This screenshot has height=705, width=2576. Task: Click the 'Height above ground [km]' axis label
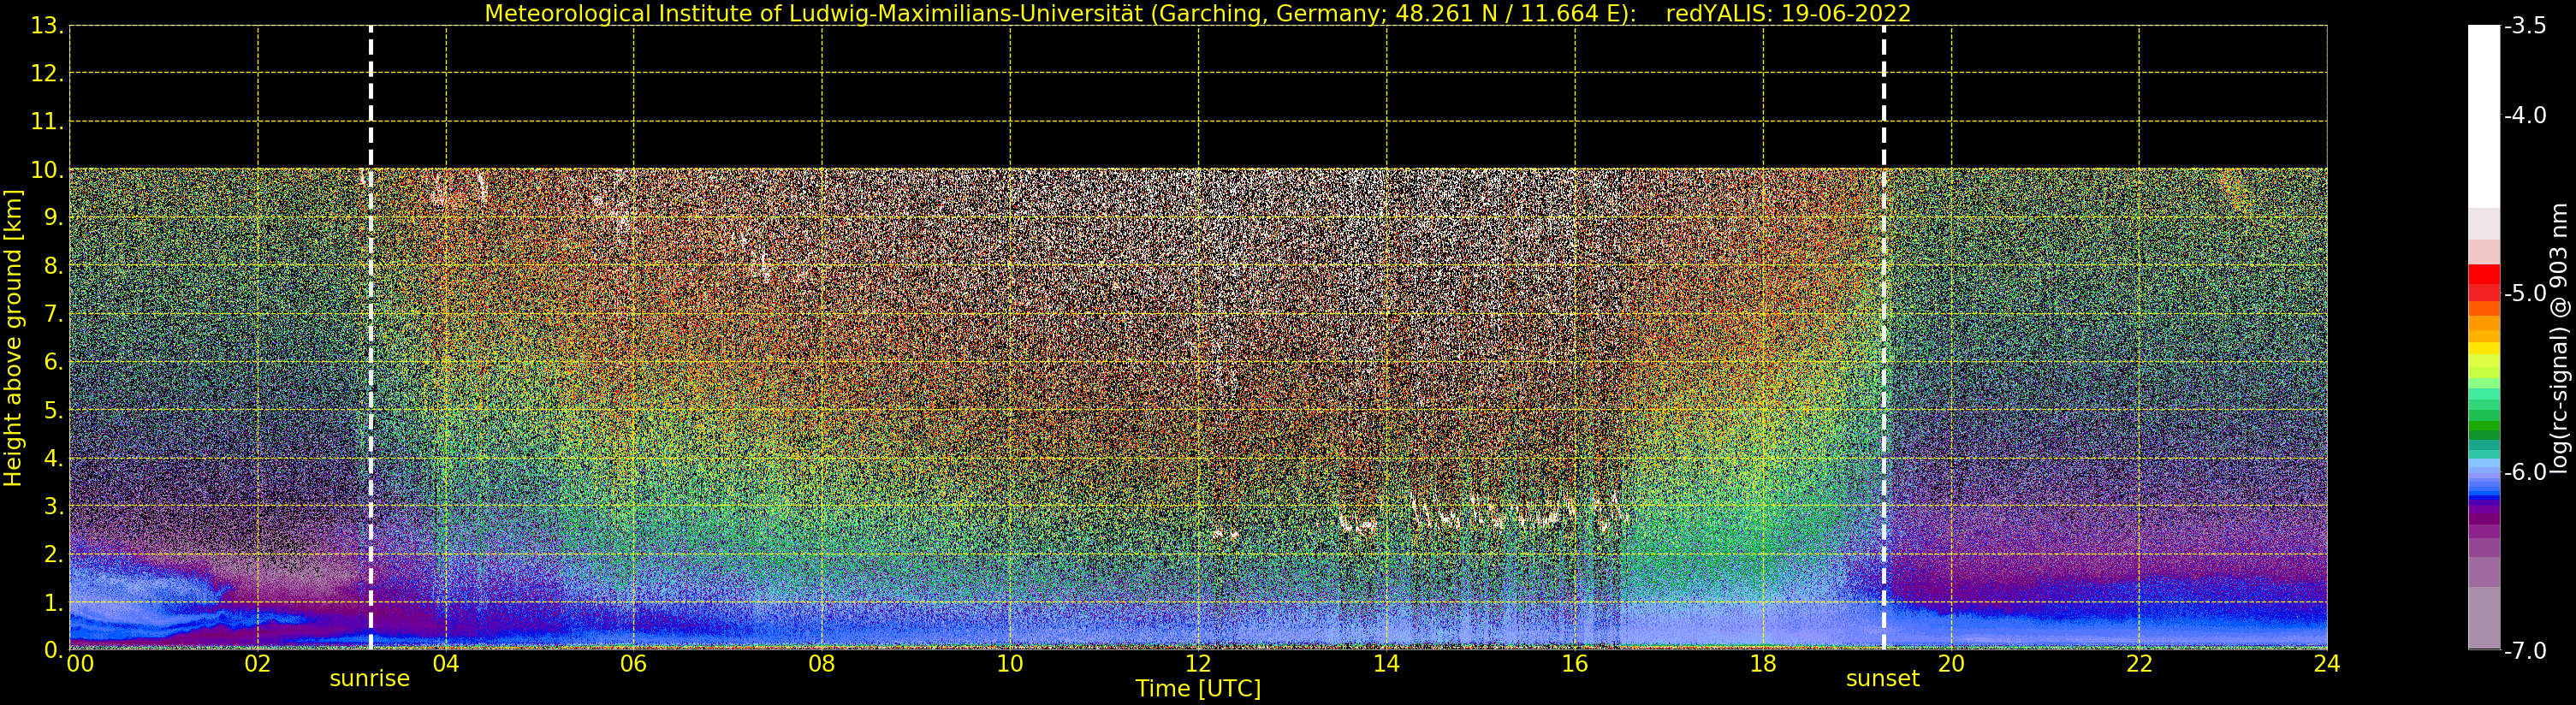click(x=13, y=338)
